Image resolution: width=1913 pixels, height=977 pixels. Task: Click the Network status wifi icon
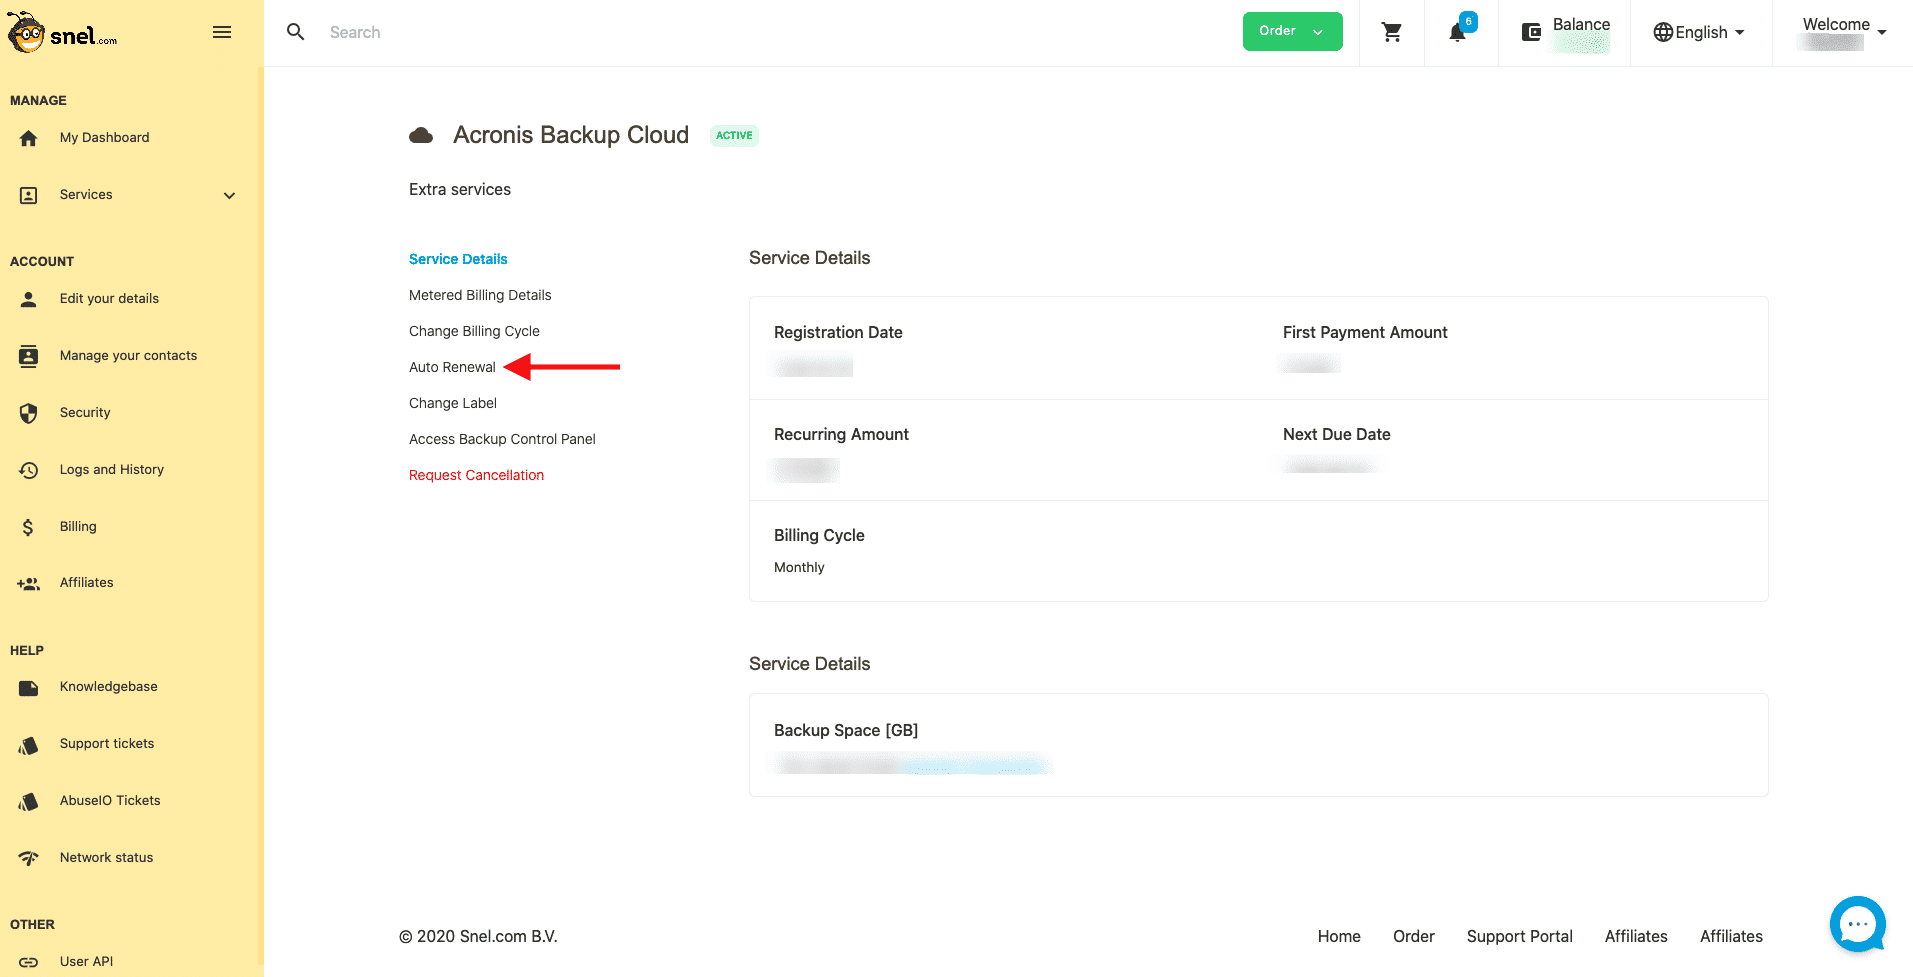coord(28,858)
